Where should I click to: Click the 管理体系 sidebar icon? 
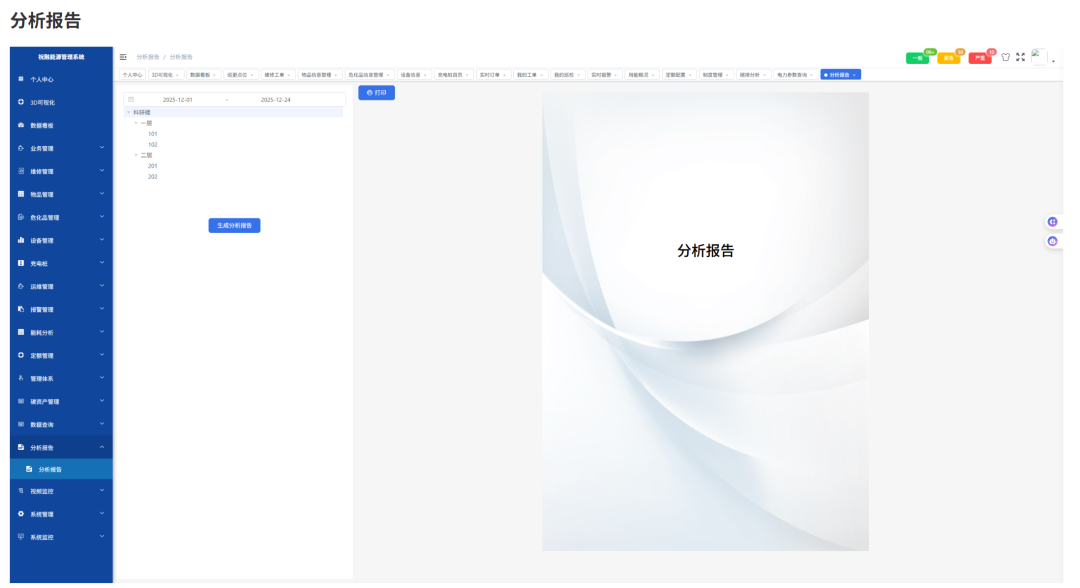click(21, 379)
